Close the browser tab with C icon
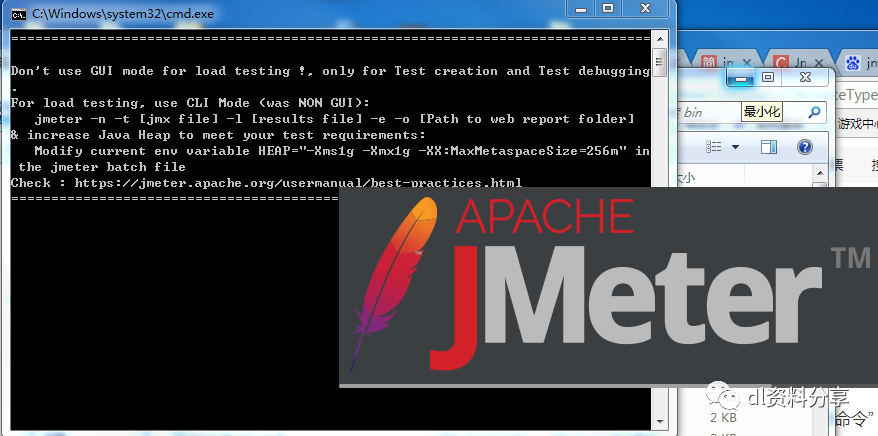This screenshot has width=878, height=436. (x=818, y=63)
